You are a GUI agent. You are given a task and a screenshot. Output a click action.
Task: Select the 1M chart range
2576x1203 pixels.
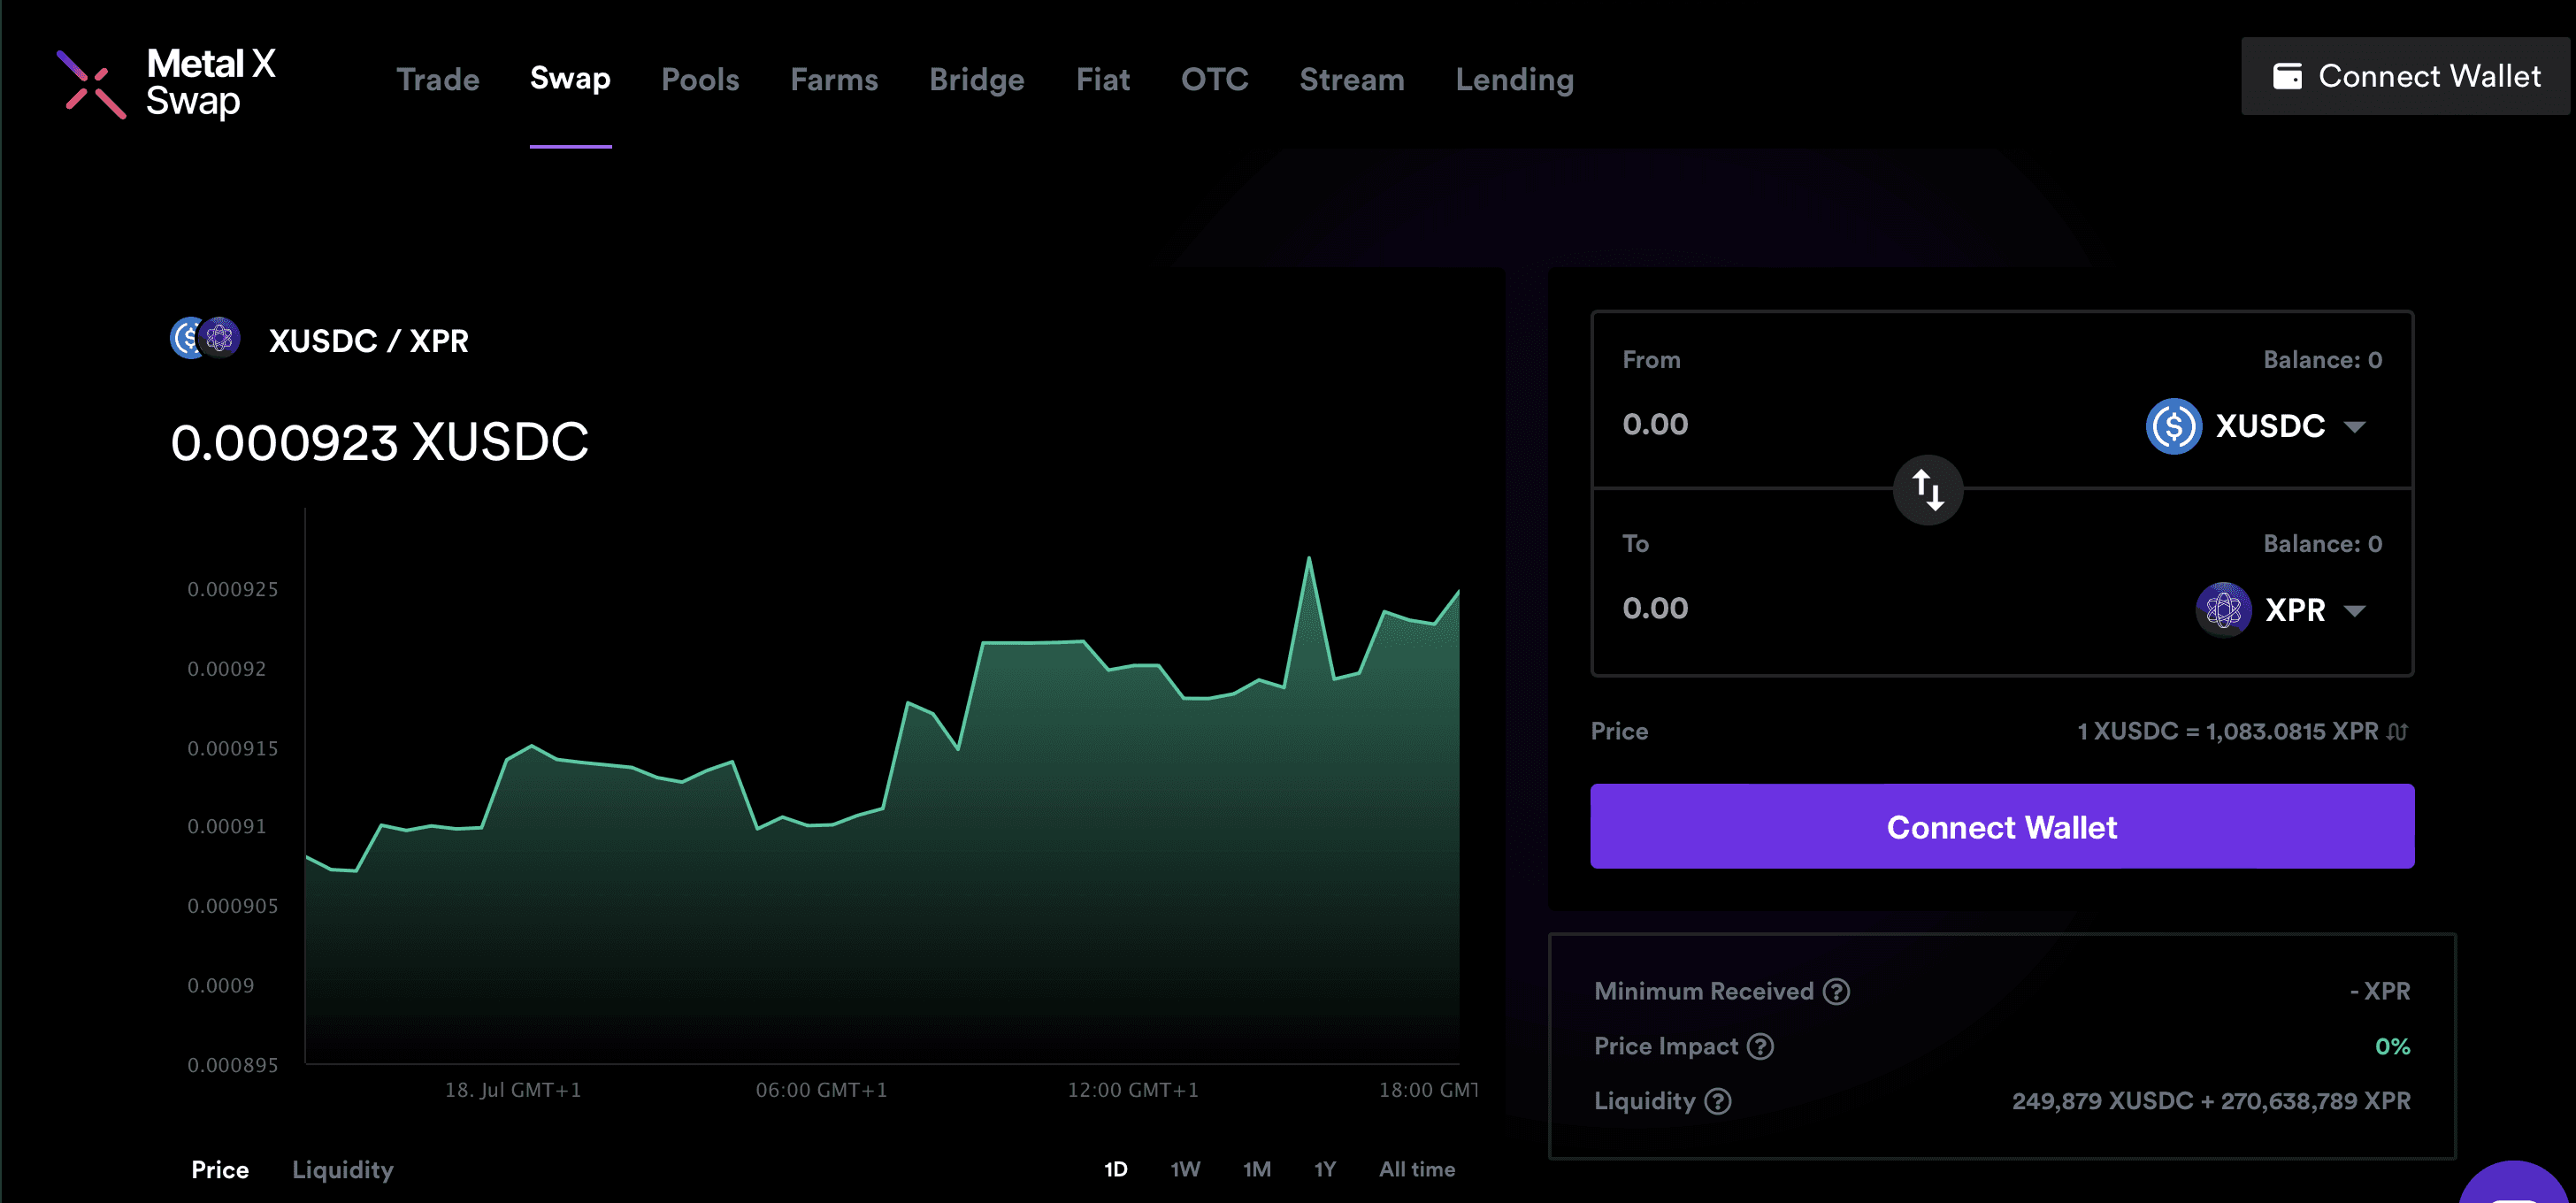coord(1256,1169)
